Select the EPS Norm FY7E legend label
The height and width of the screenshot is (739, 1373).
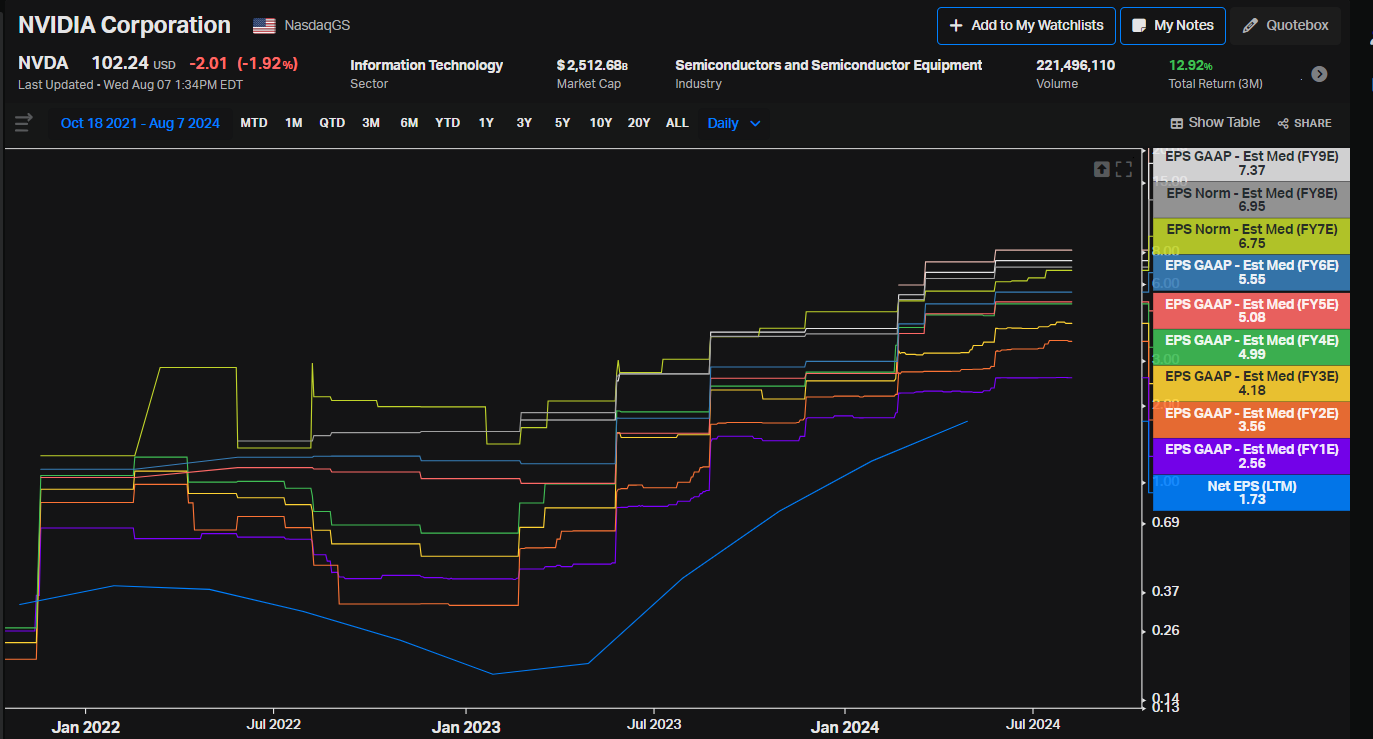click(x=1251, y=236)
